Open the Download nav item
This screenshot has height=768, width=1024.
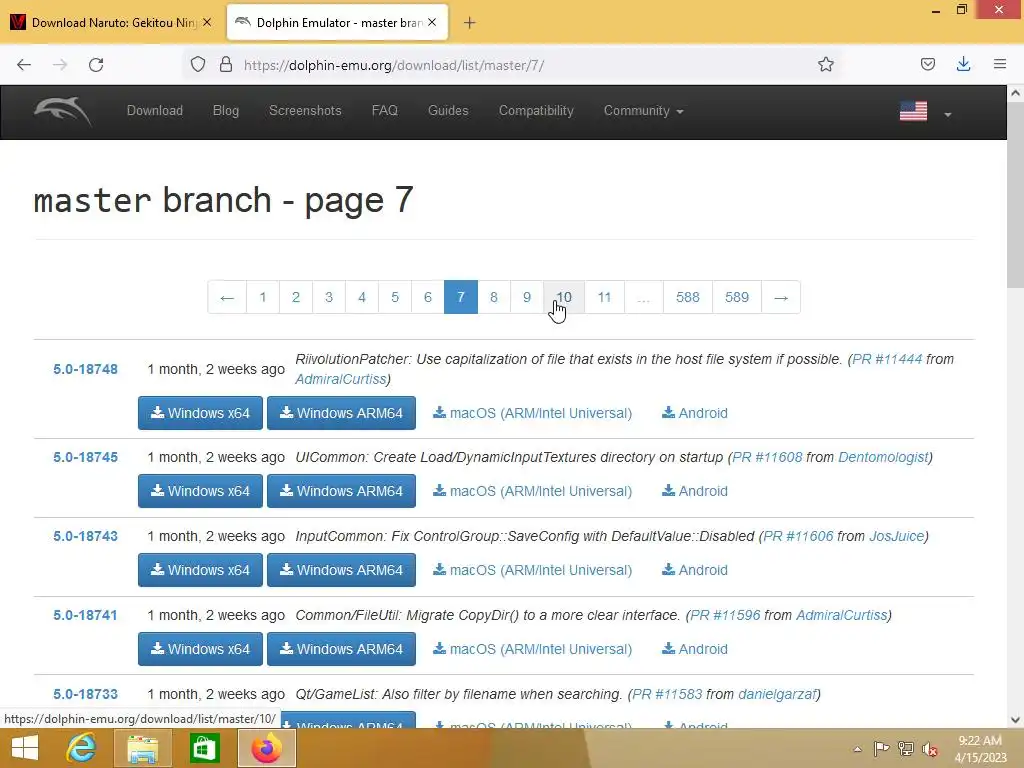click(155, 110)
